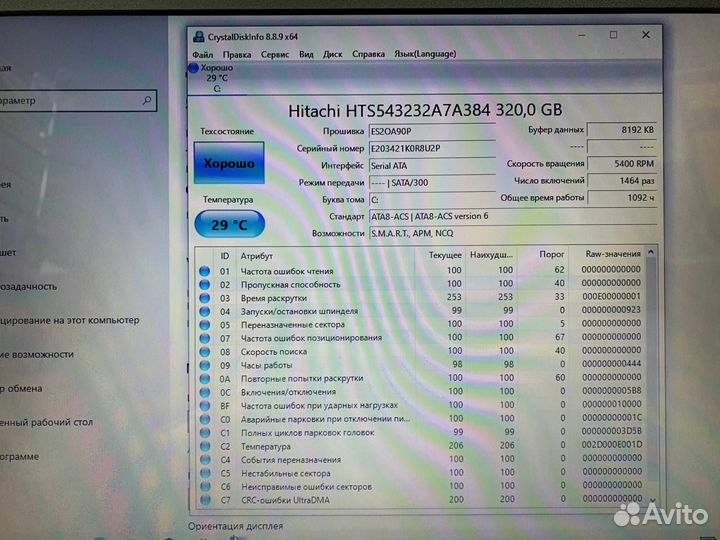Click status icon for 02 Пропускная способность
Image resolution: width=720 pixels, height=540 pixels.
point(204,285)
